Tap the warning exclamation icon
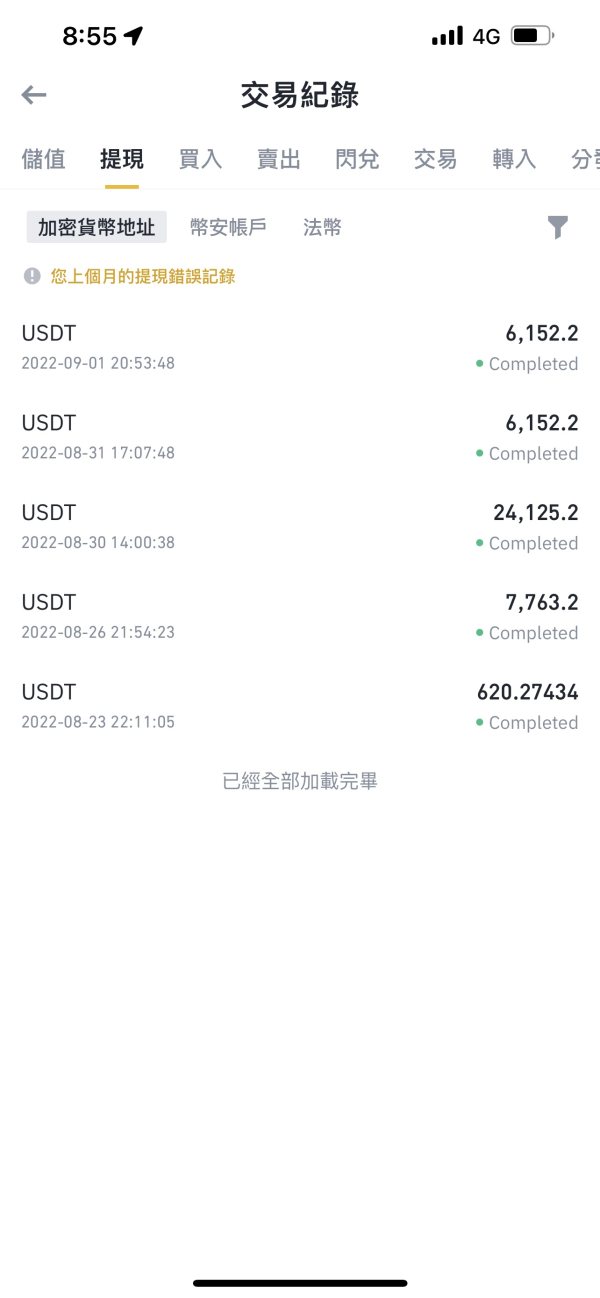The width and height of the screenshot is (600, 1298). tap(32, 276)
